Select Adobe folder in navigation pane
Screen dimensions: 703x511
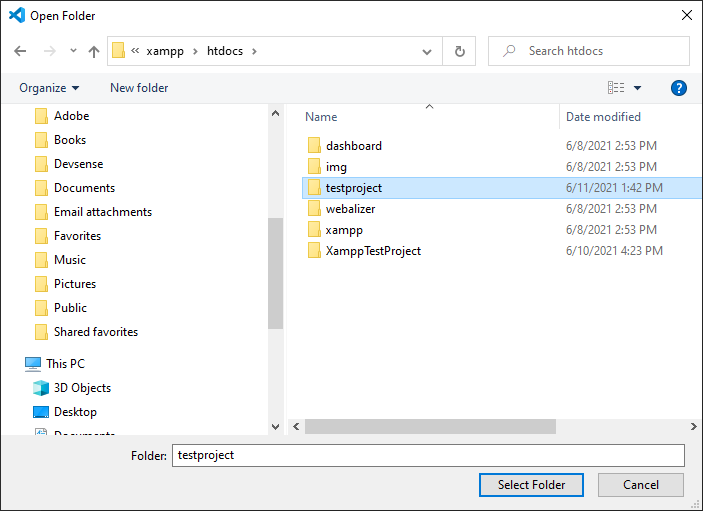pyautogui.click(x=71, y=116)
